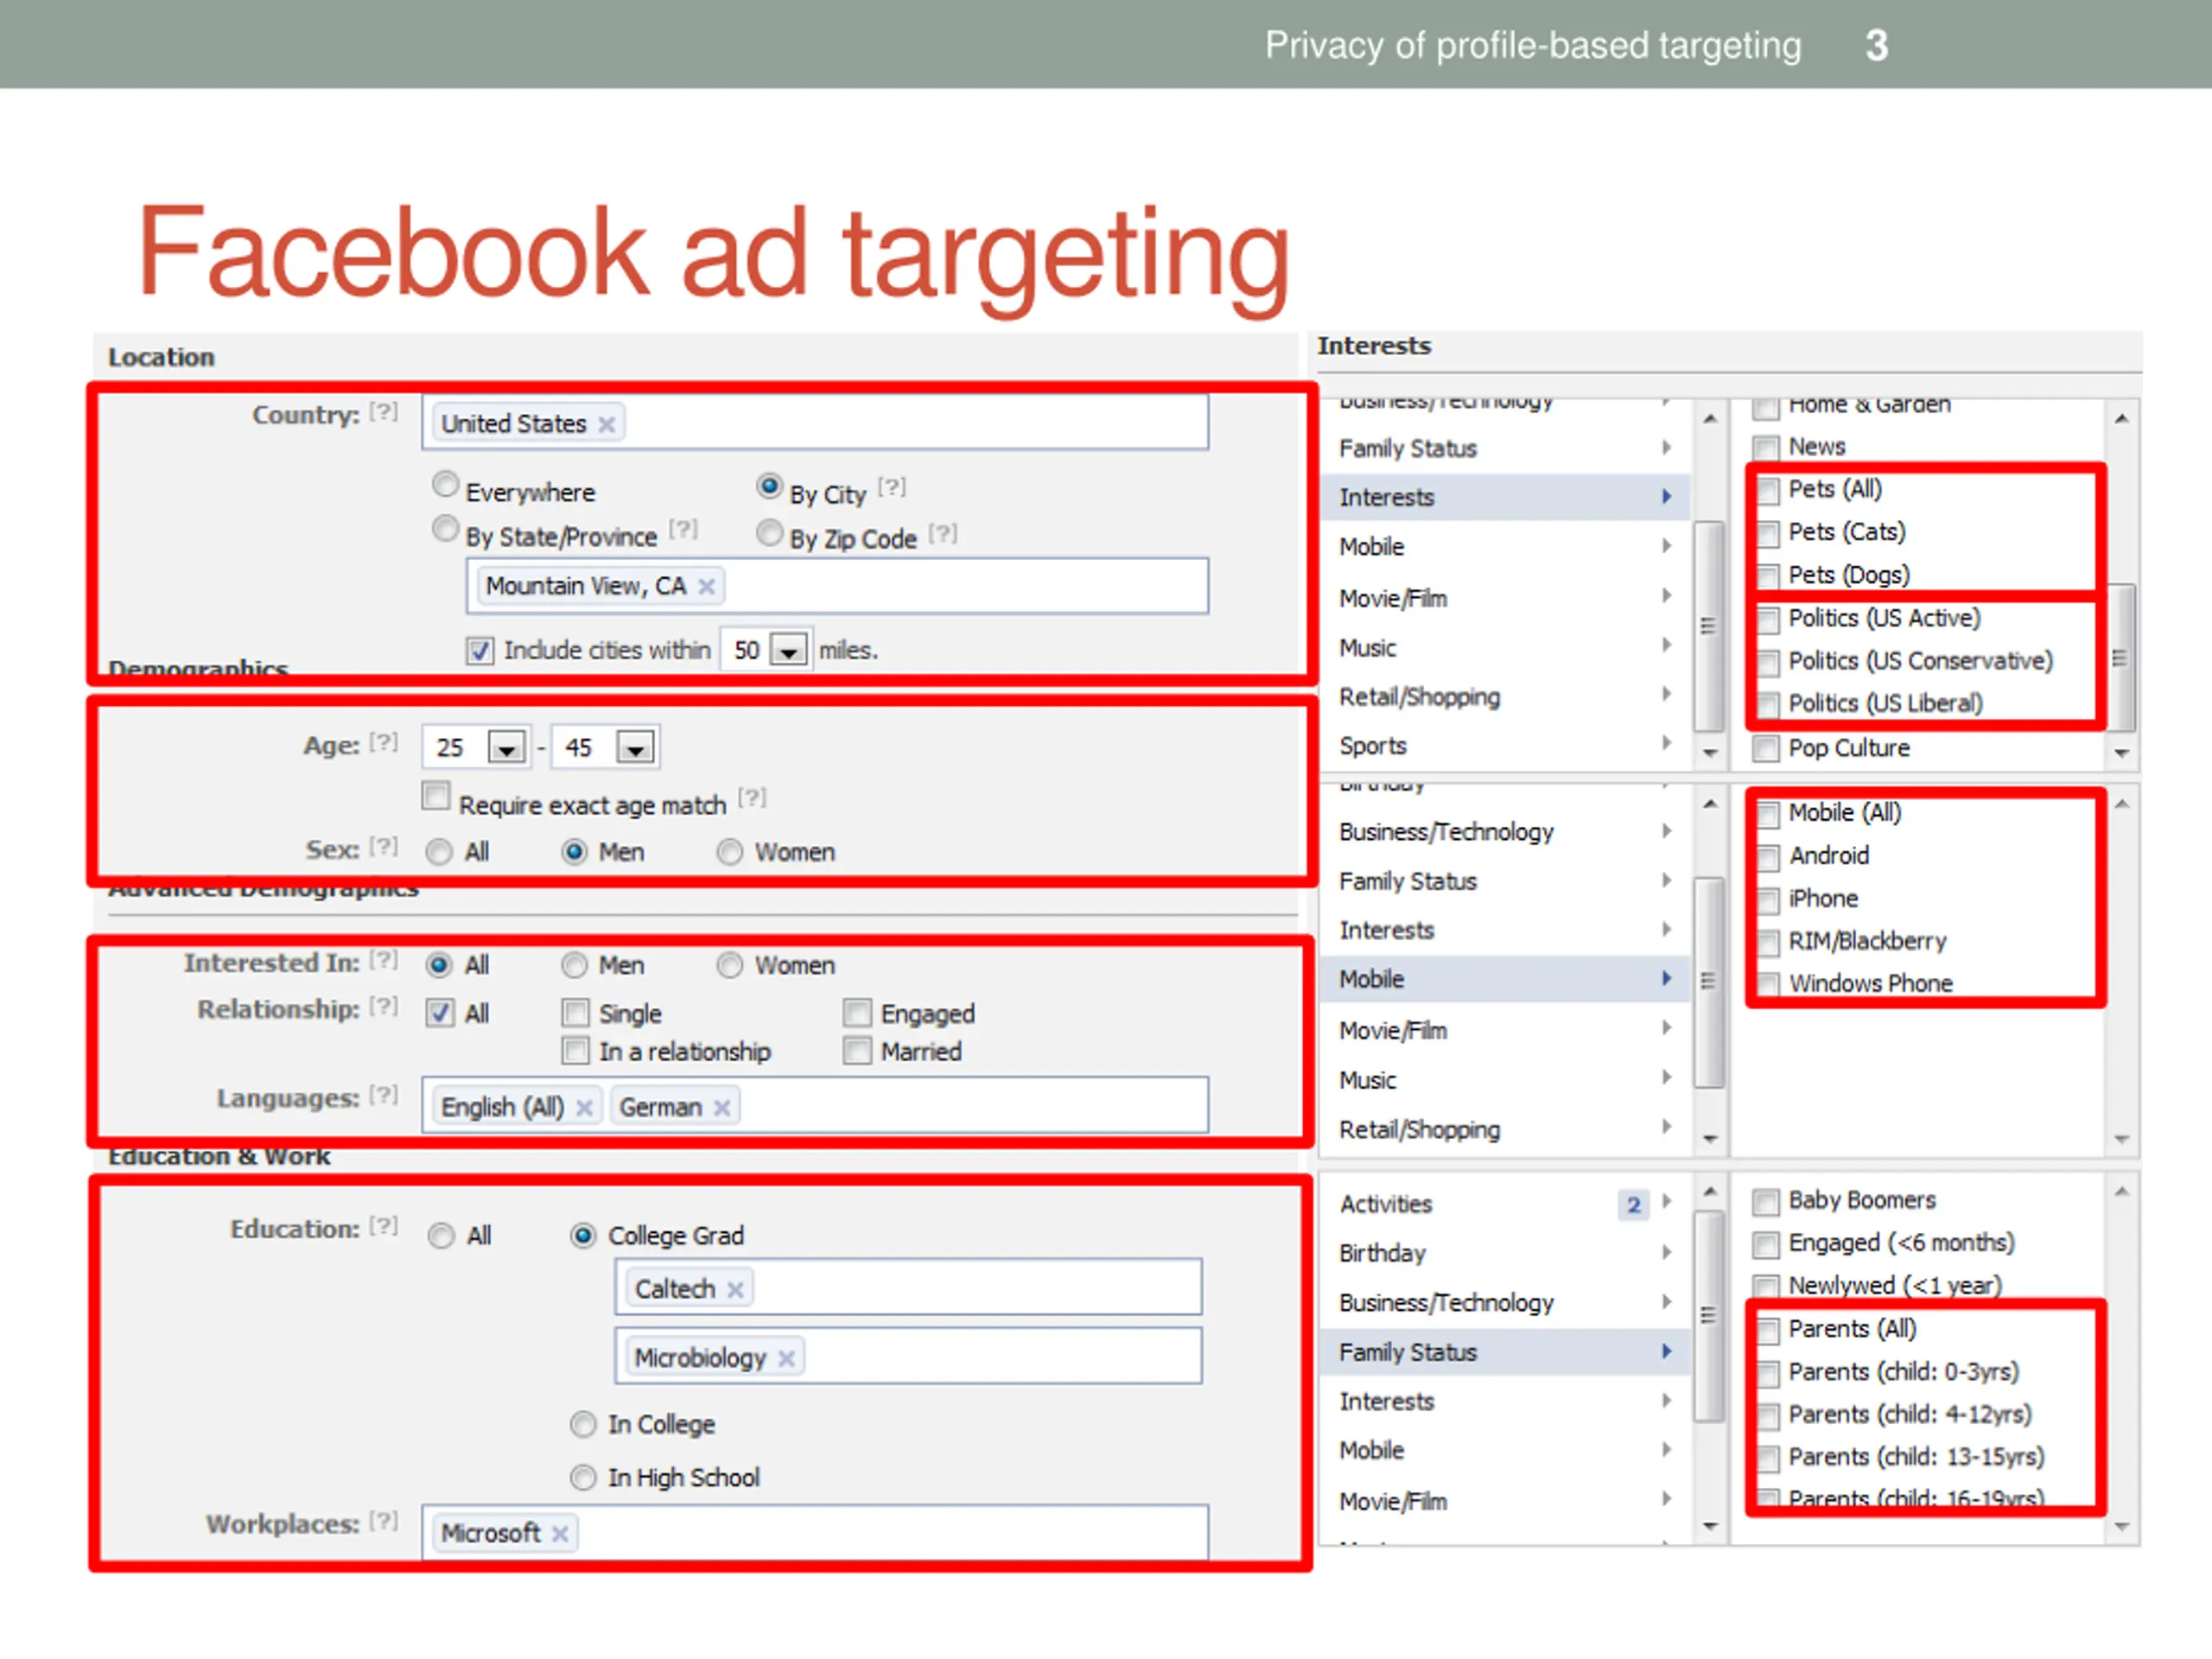This screenshot has width=2212, height=1659.
Task: Remove the Microbiology major tag
Action: [786, 1358]
